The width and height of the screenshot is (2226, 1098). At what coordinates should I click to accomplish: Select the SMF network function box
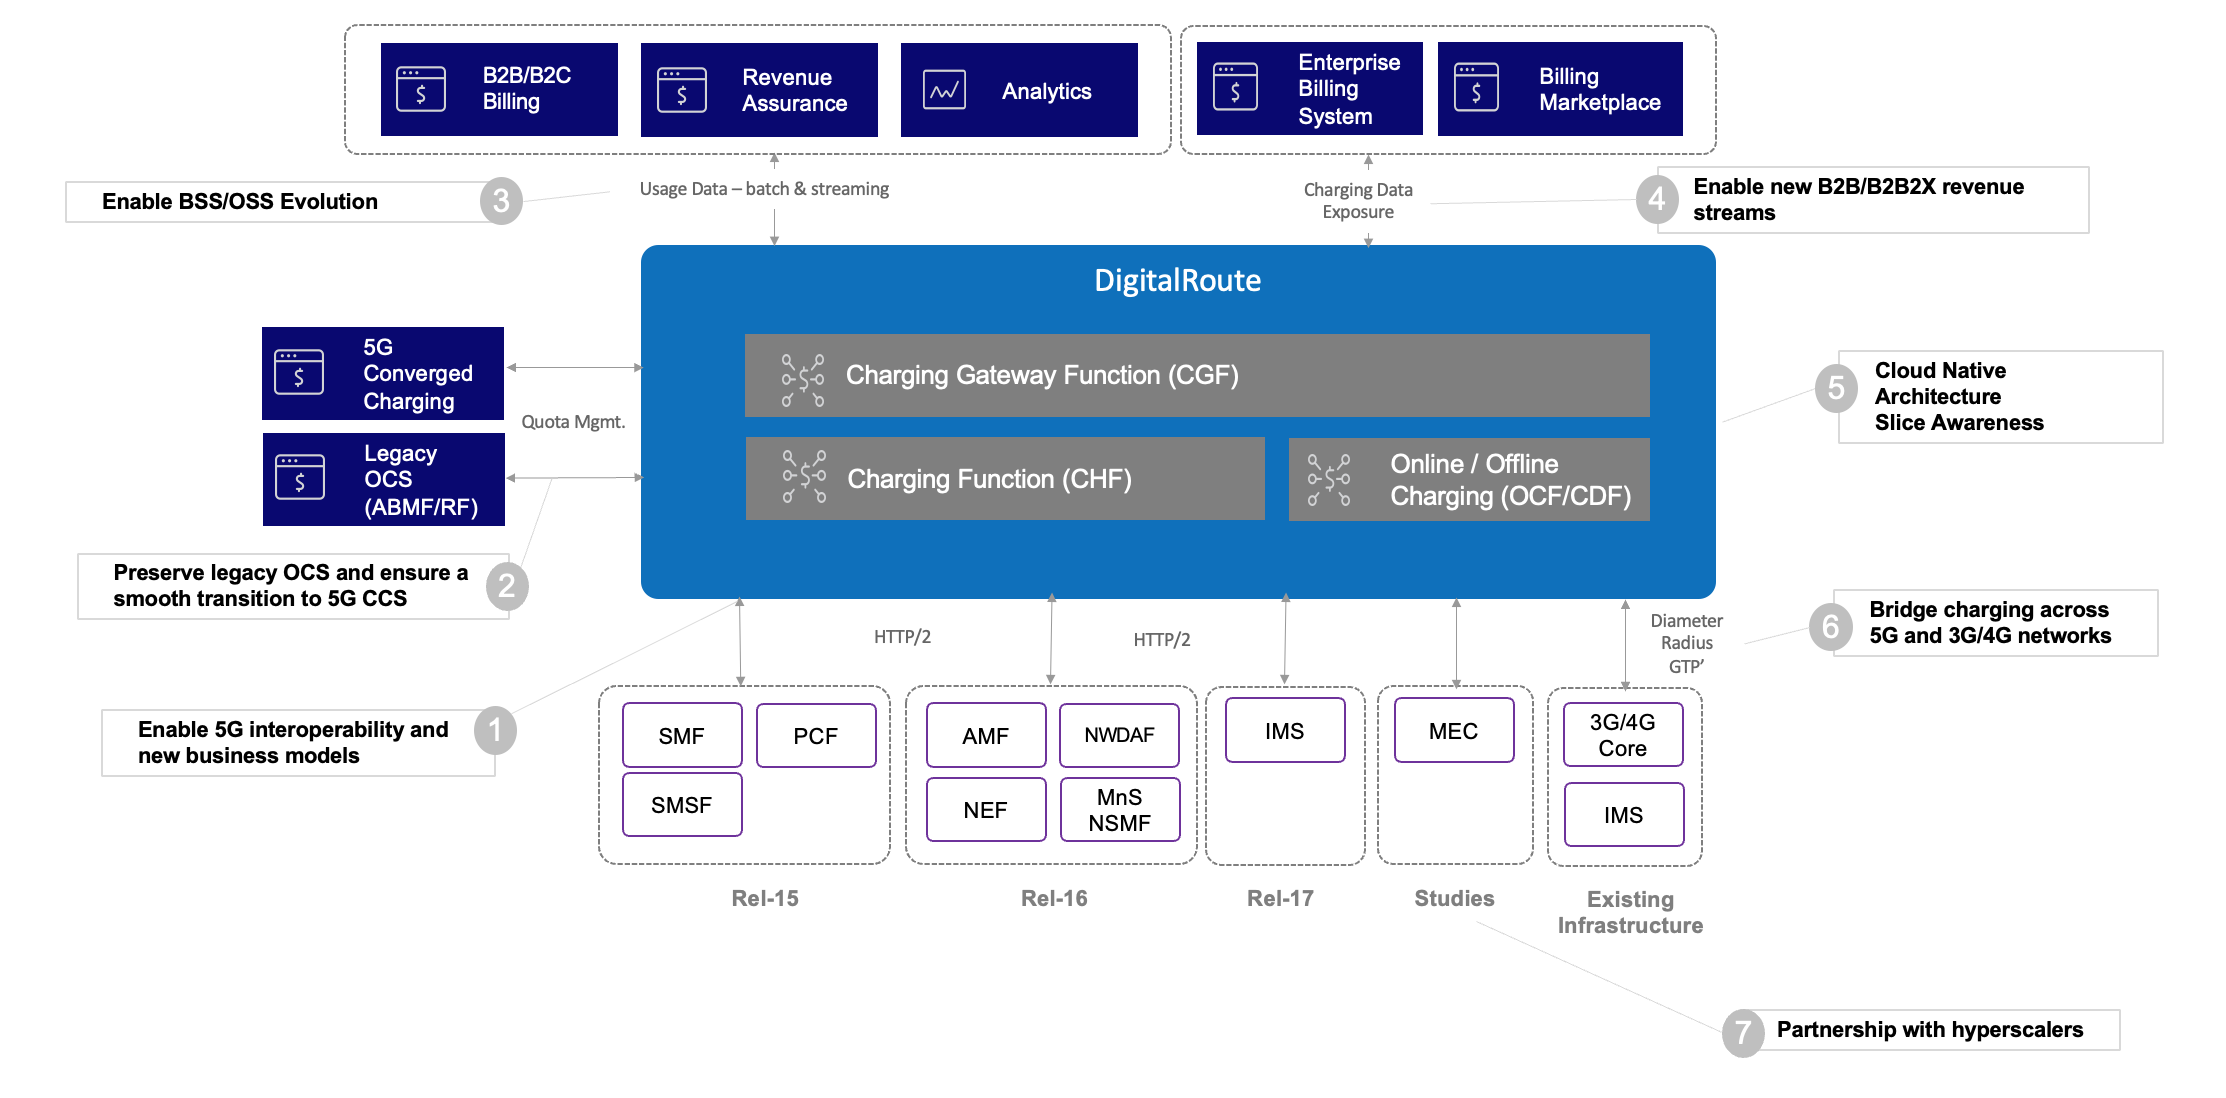point(682,735)
